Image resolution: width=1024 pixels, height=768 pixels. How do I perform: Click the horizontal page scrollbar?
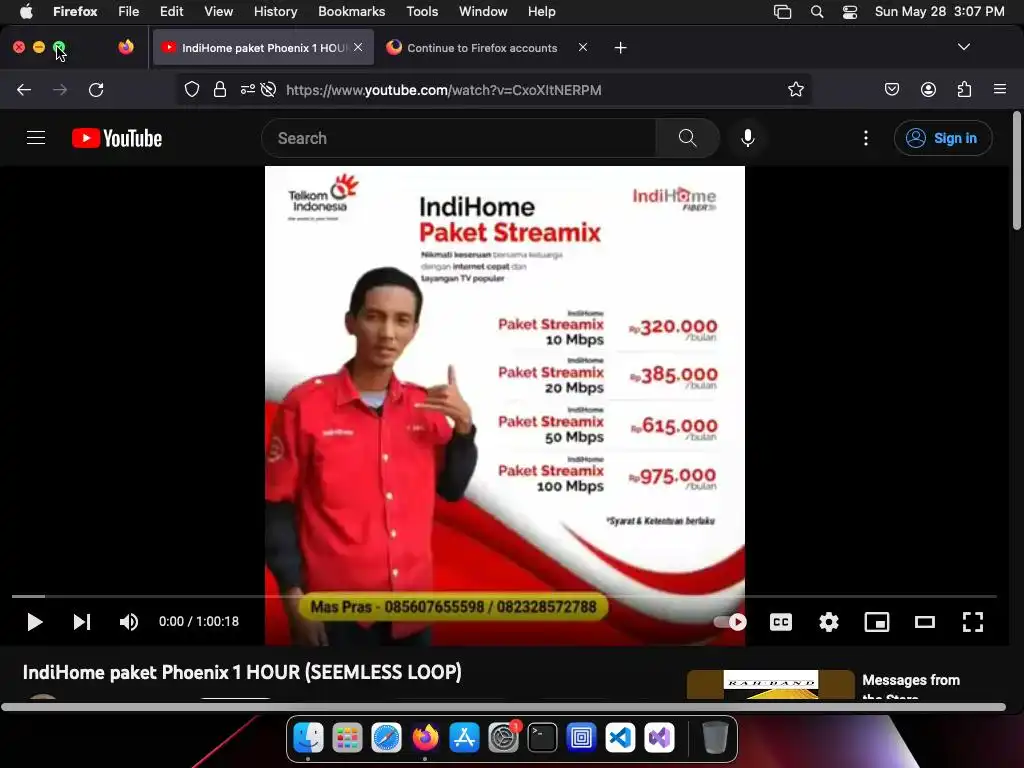[504, 707]
